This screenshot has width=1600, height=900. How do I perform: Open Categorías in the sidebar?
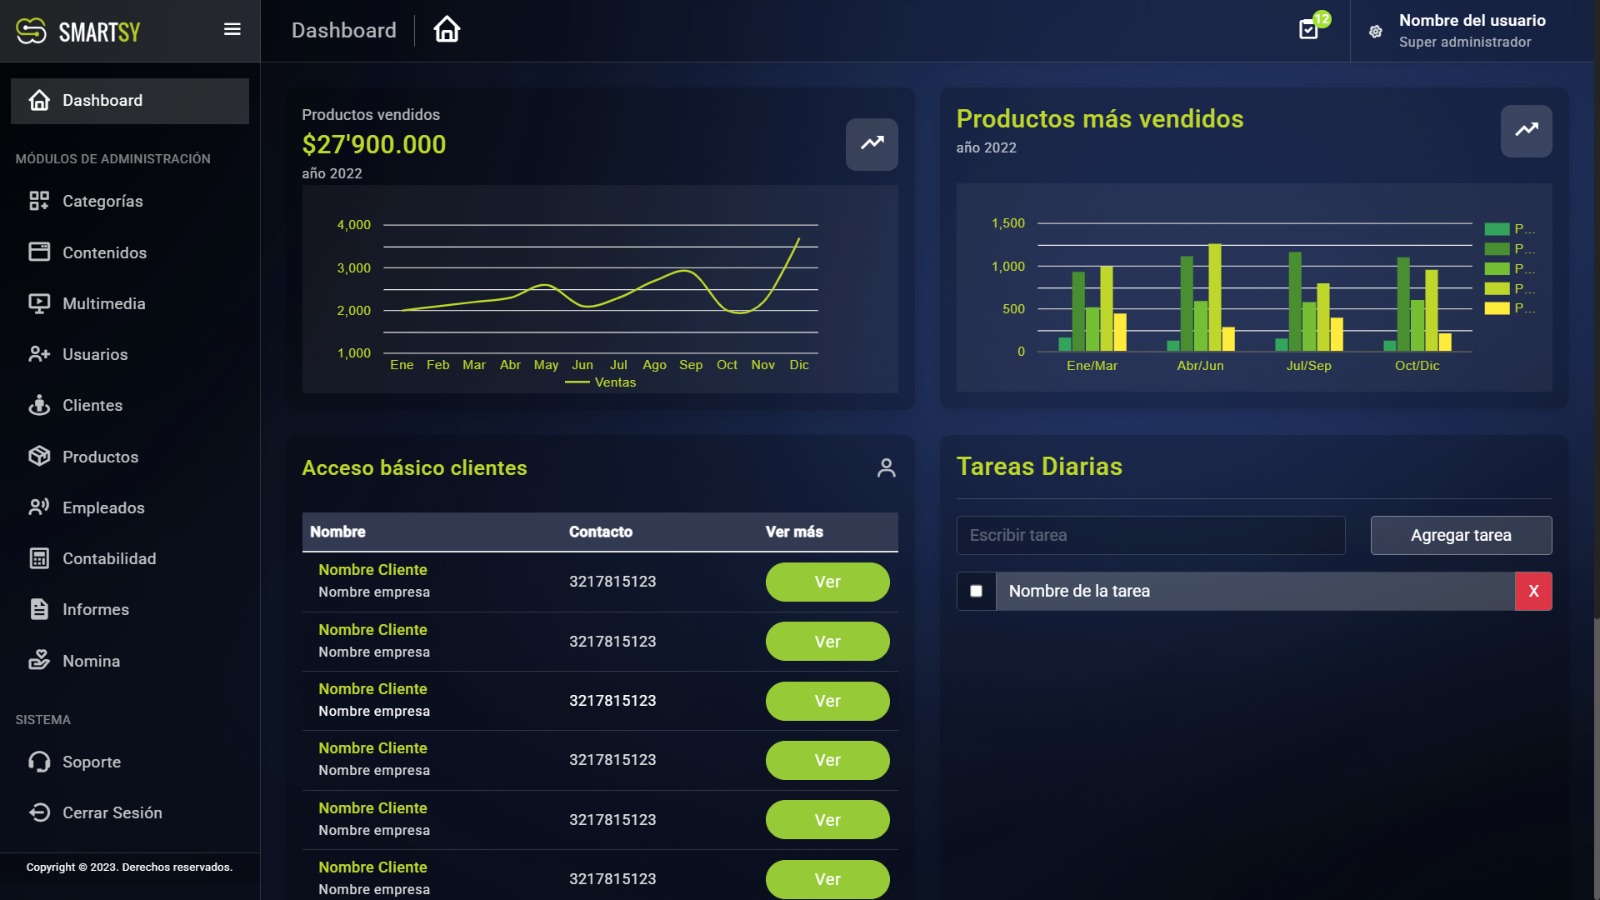(x=102, y=201)
